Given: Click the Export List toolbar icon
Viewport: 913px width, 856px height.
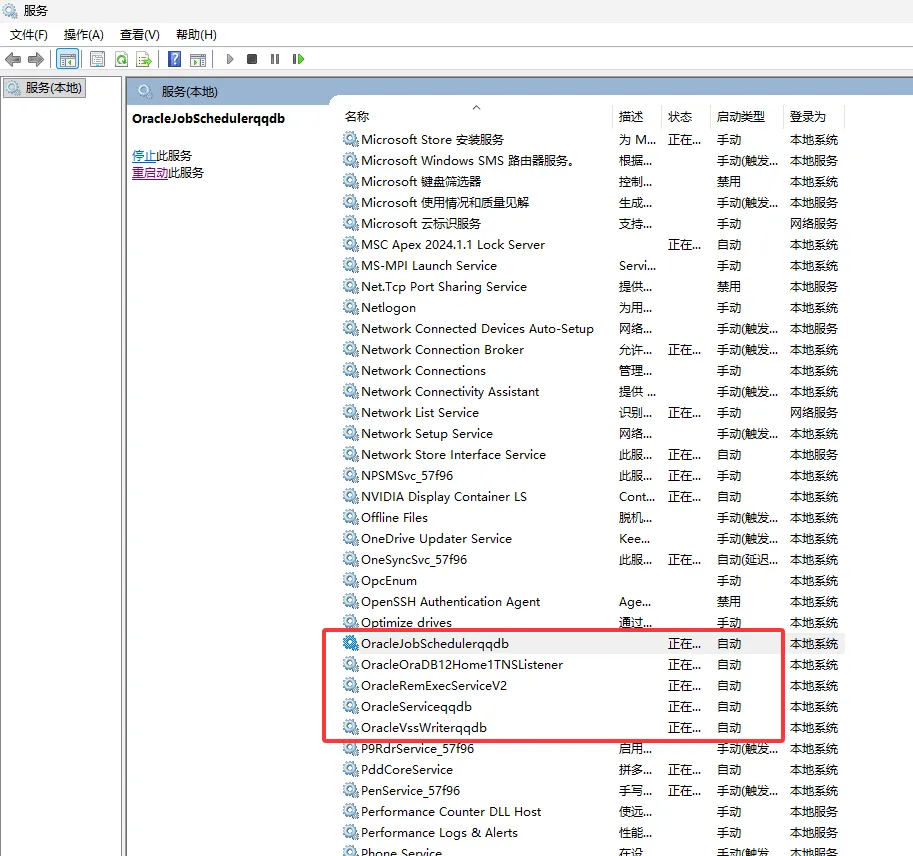Looking at the screenshot, I should (144, 59).
